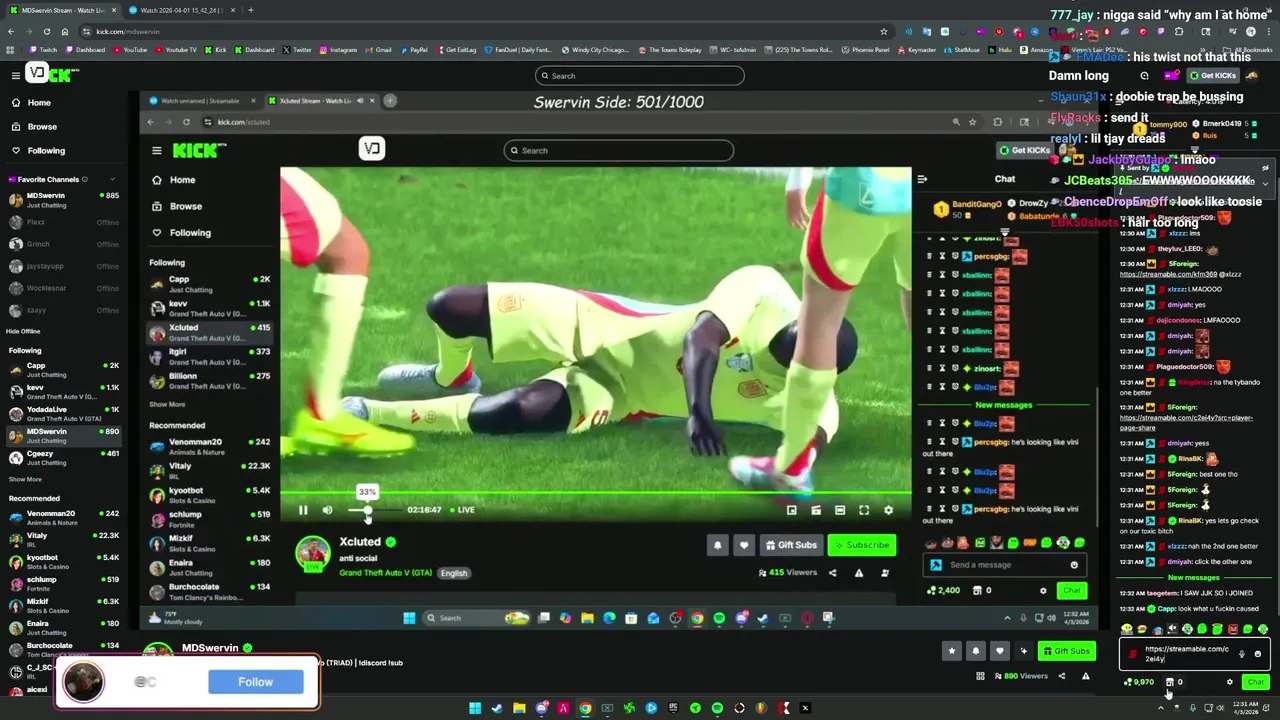Click the microphone icon in outer chat input
The image size is (1280, 720).
1241,654
